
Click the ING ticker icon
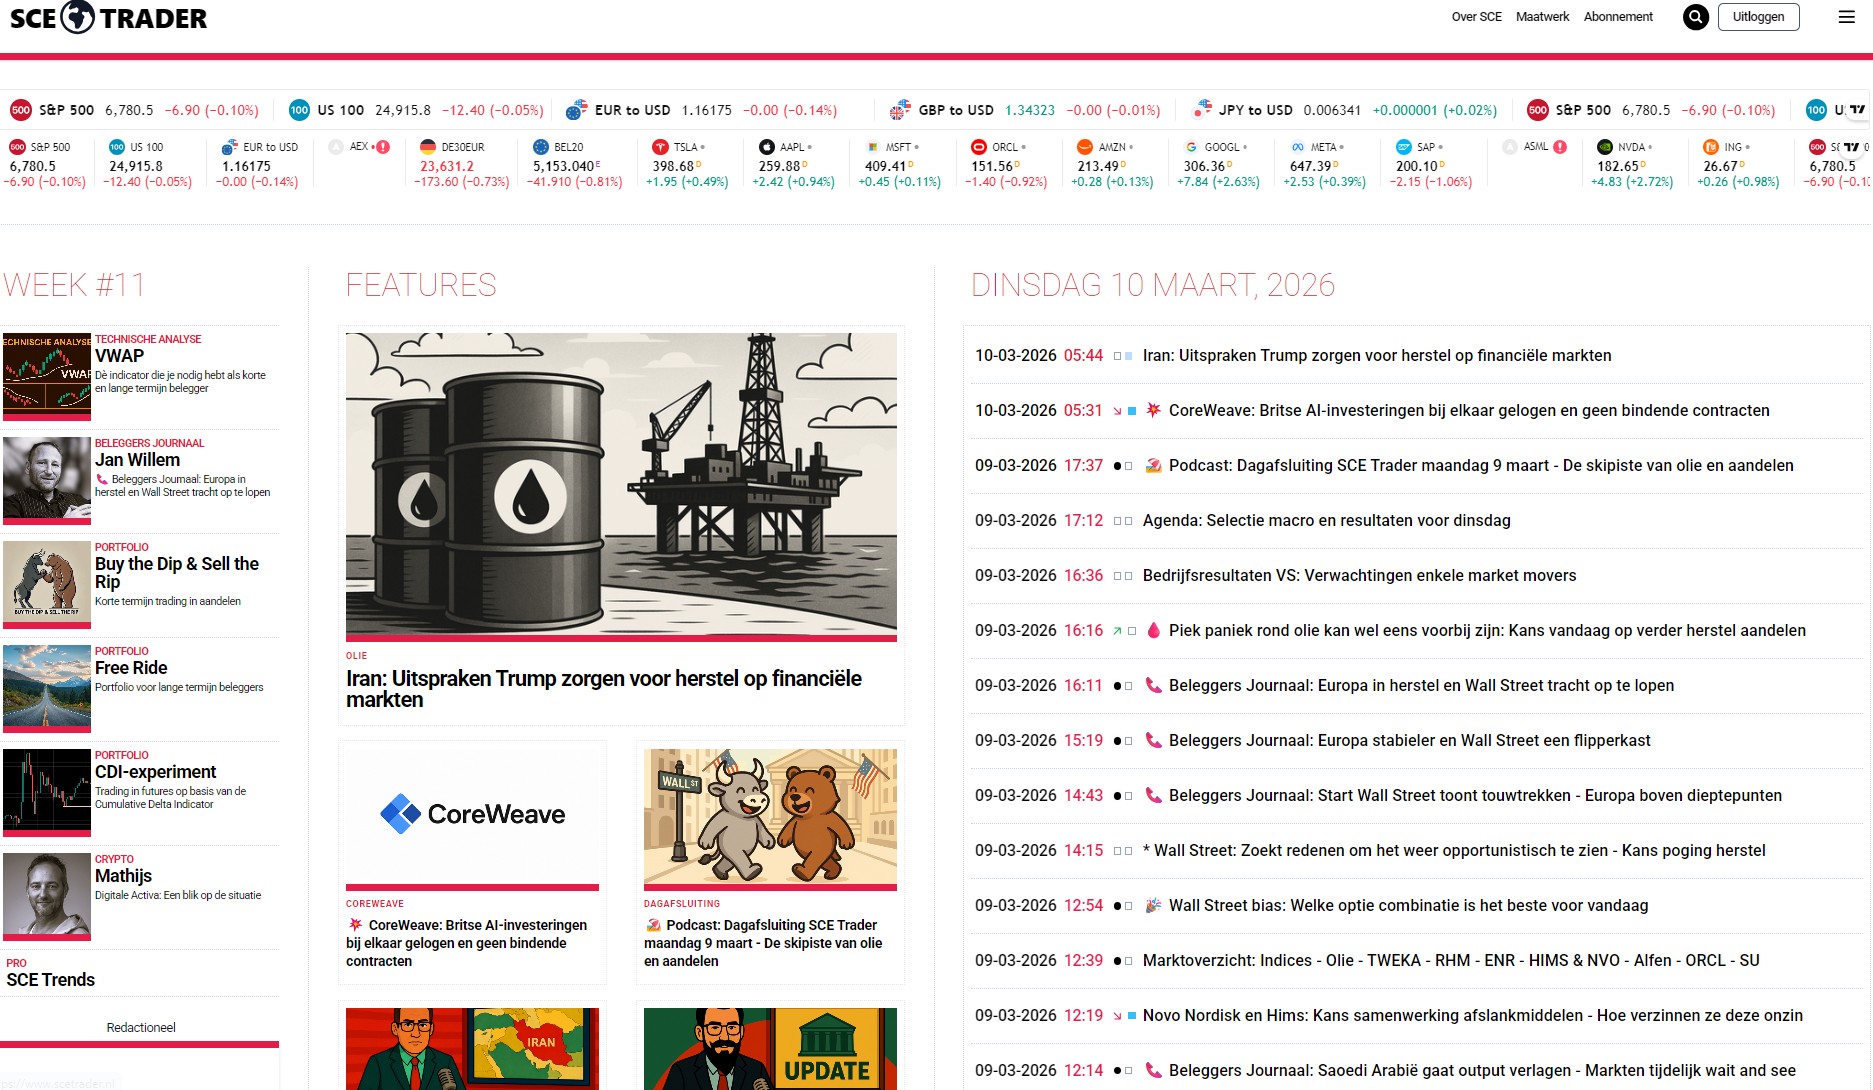pyautogui.click(x=1711, y=147)
